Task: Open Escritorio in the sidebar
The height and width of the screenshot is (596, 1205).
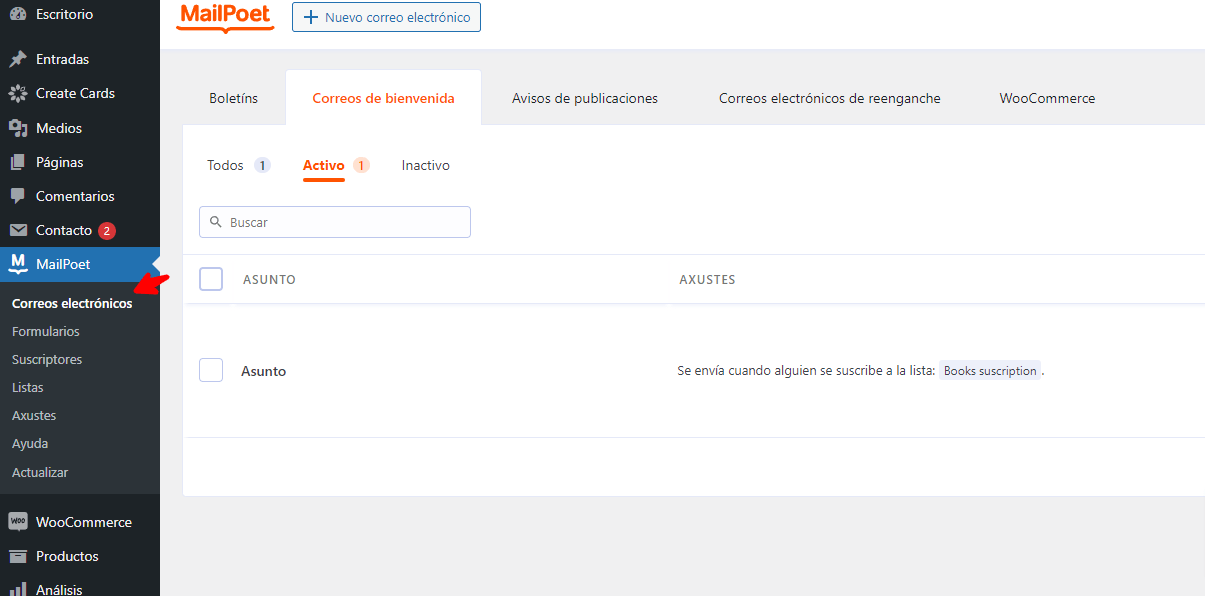Action: [x=64, y=14]
